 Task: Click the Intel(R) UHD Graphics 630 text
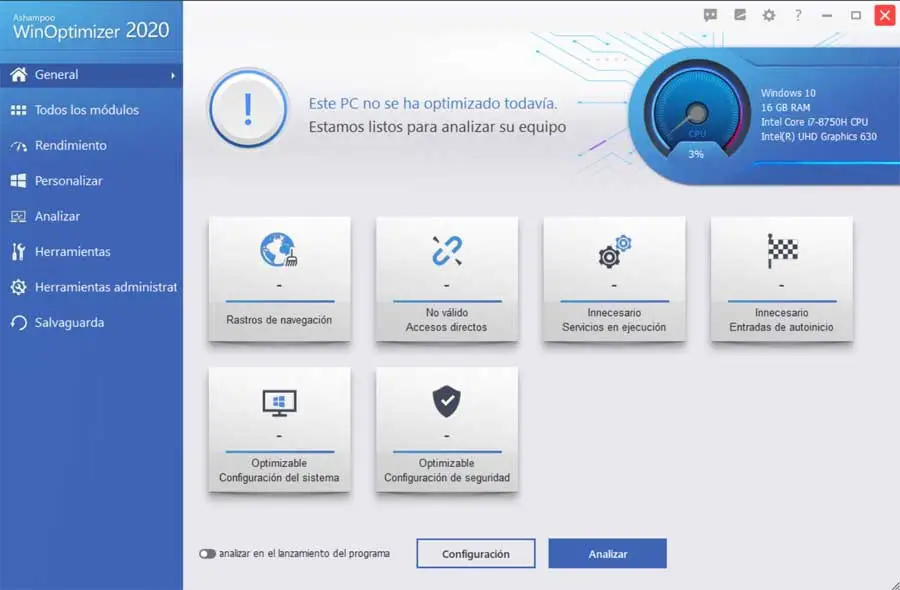(x=819, y=137)
